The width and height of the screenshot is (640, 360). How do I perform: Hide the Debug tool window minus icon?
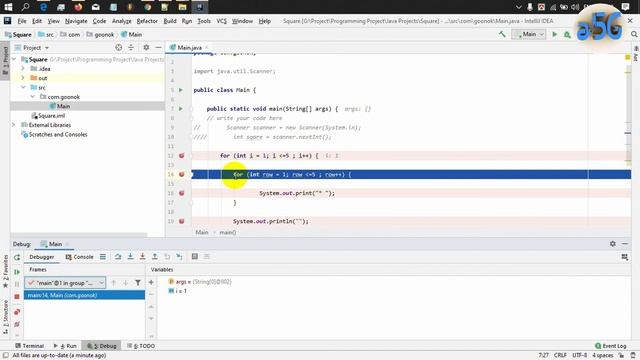(625, 244)
